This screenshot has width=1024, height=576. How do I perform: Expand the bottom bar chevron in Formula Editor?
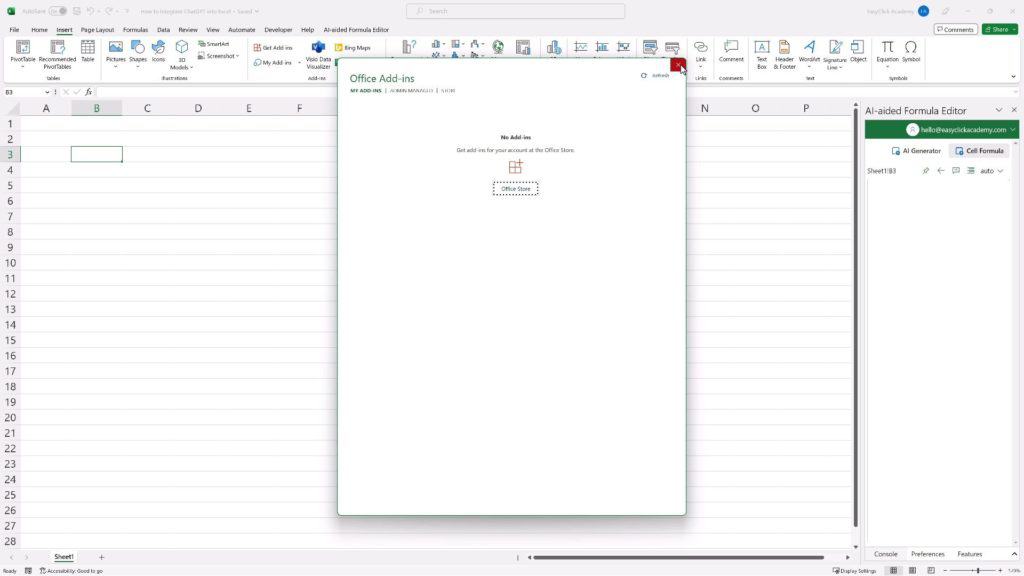click(x=1014, y=554)
